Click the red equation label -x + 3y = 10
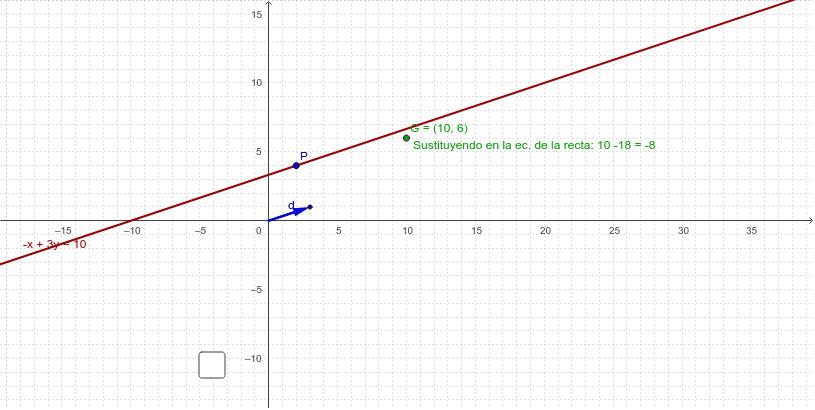Screen dimensions: 815x410 coord(55,244)
